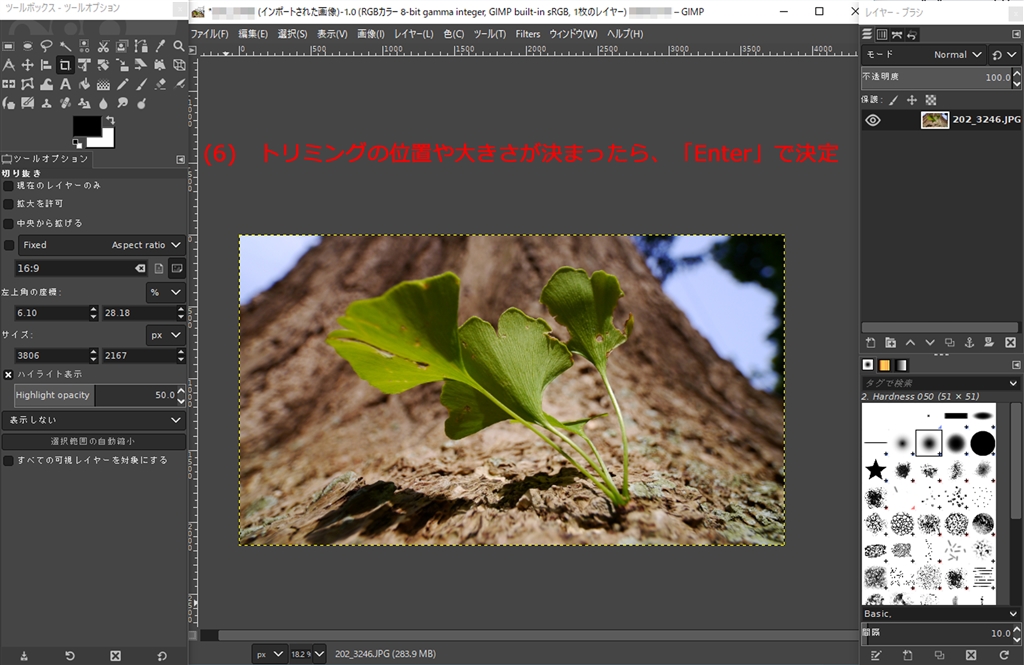Screen dimensions: 1024x665
Task: Hide the 202_3246.JPG layer with eye icon
Action: [873, 120]
